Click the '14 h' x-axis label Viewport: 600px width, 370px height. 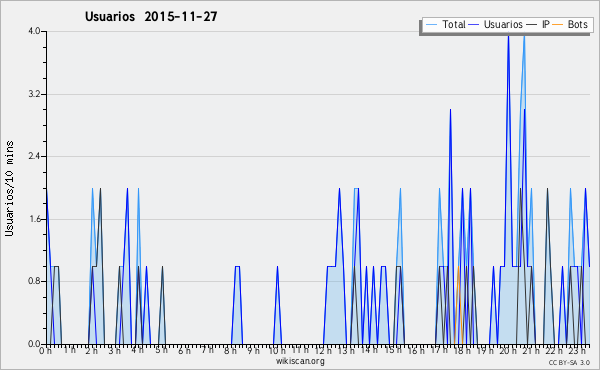point(369,350)
